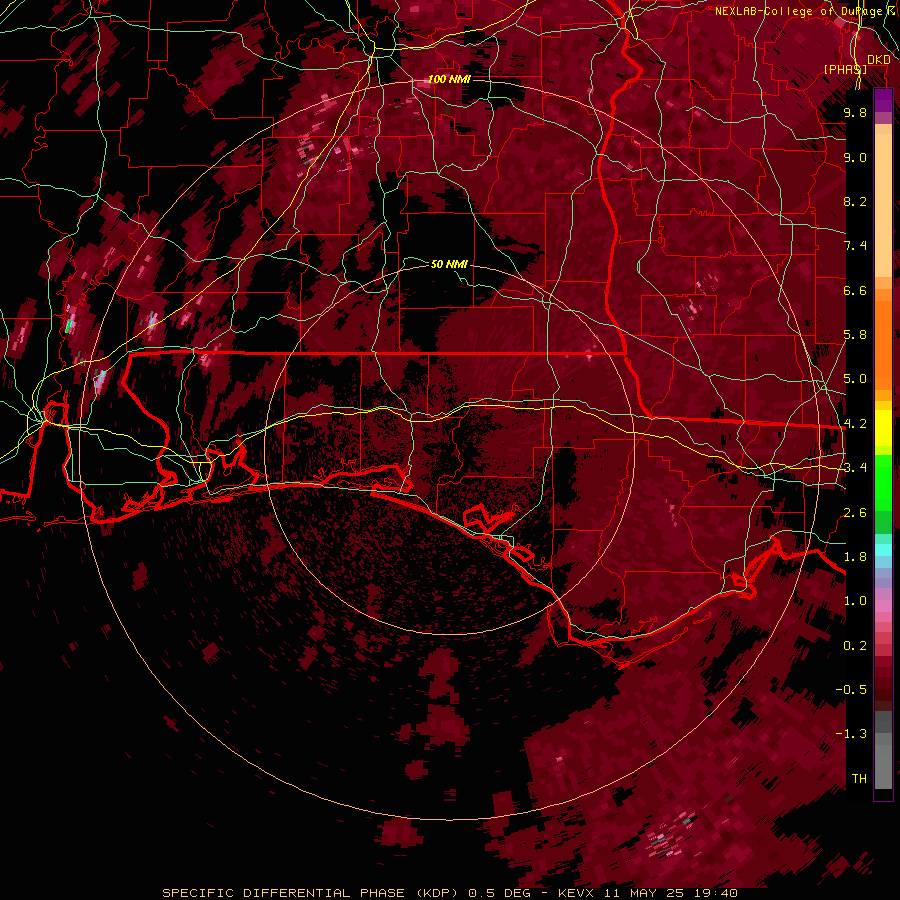Click the 3.4 scale value
The height and width of the screenshot is (900, 900).
(x=855, y=468)
